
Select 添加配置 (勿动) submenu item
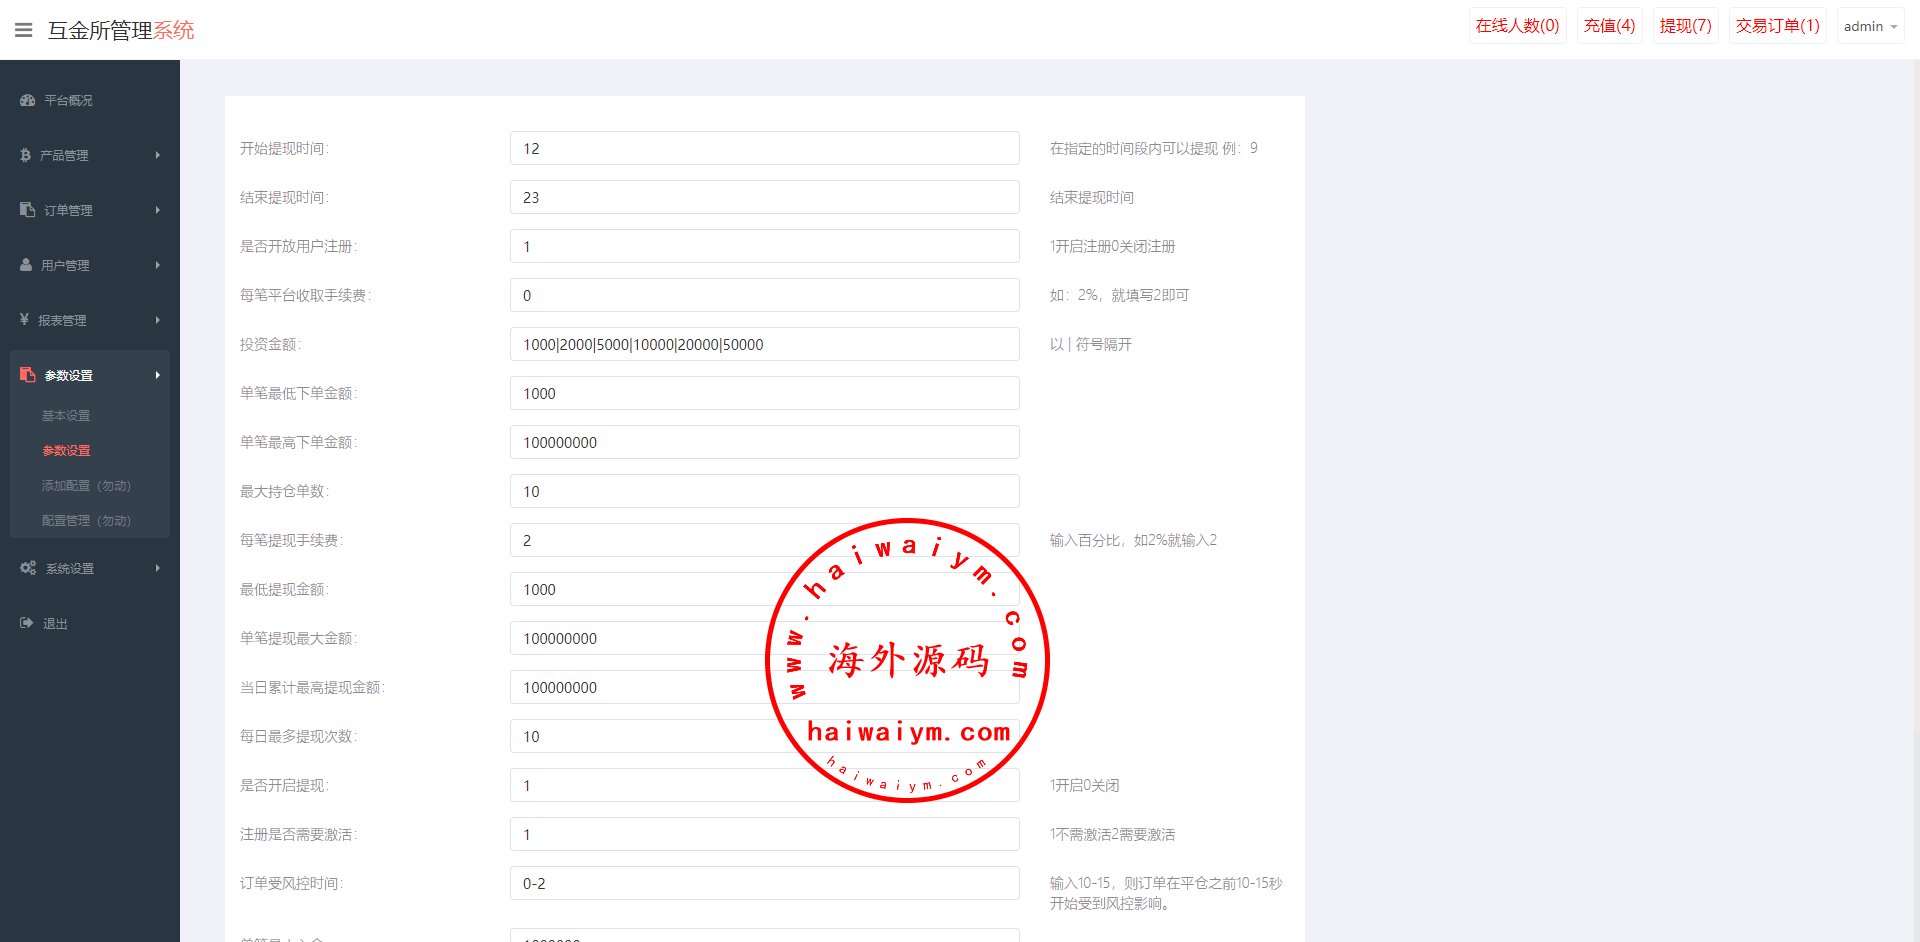pos(86,485)
